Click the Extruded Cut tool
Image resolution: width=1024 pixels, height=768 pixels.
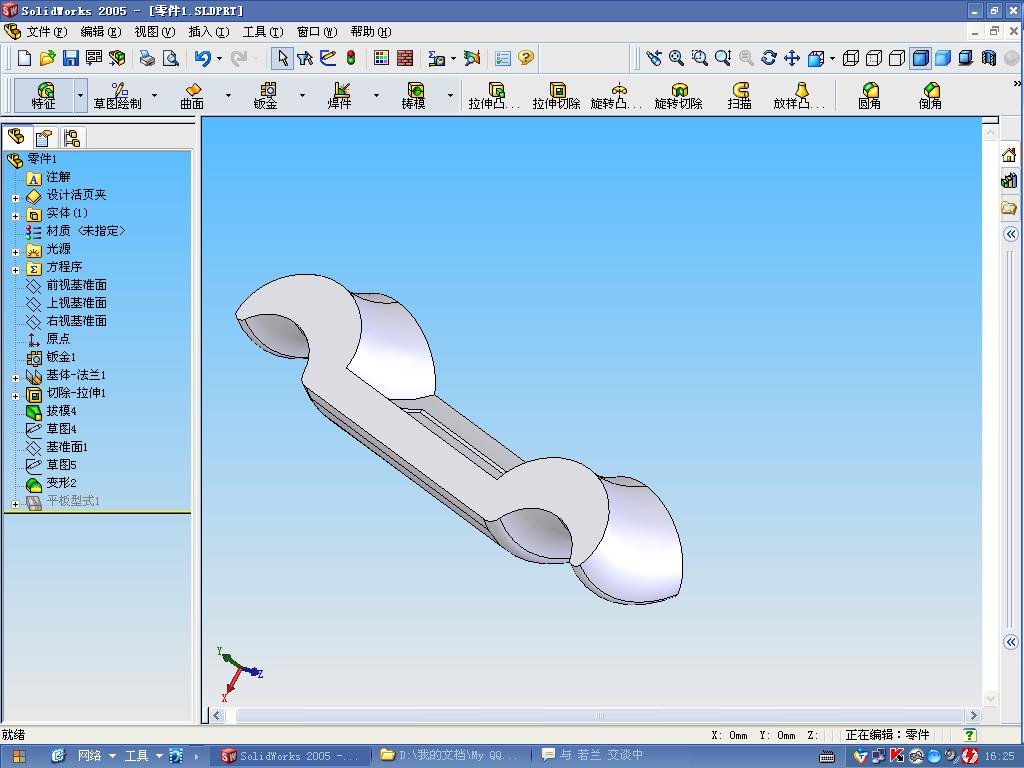click(556, 95)
